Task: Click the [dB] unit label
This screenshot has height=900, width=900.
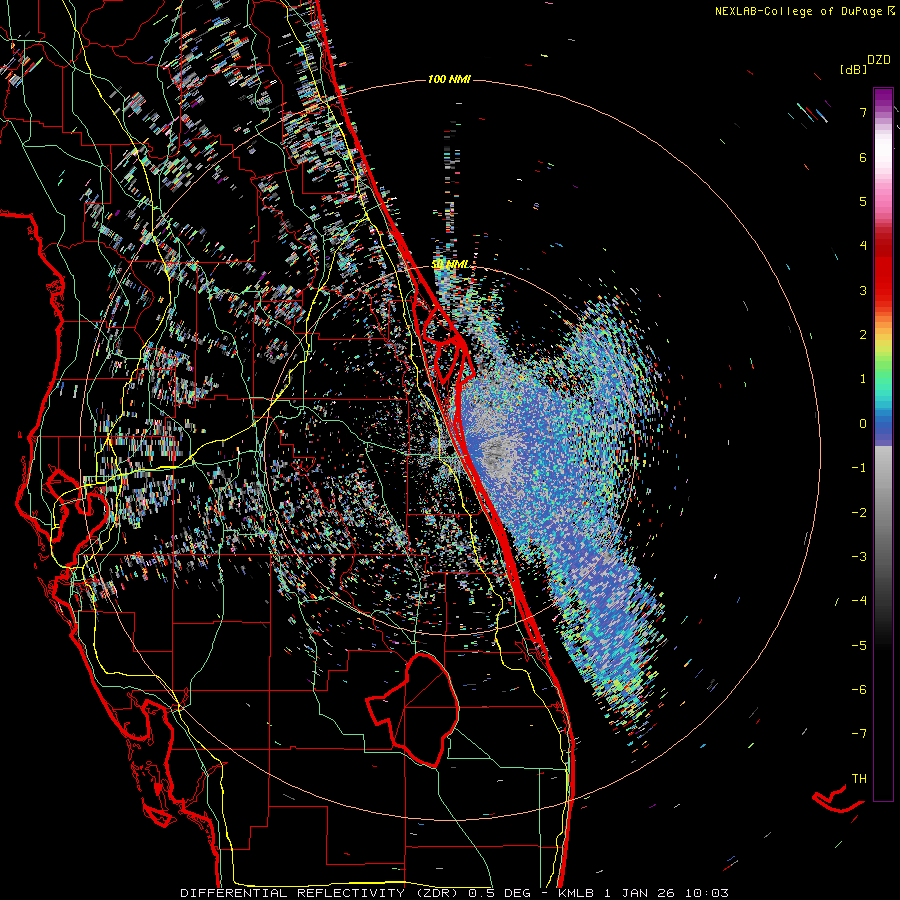Action: tap(854, 70)
